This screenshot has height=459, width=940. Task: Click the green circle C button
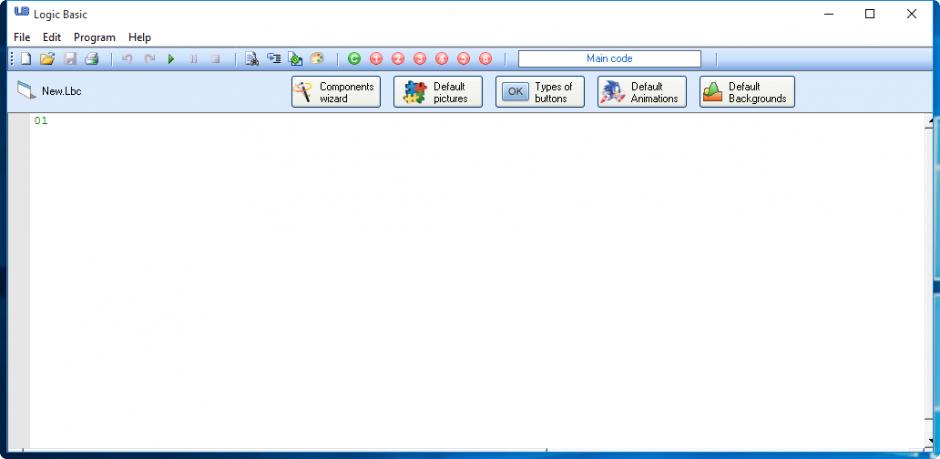coord(354,59)
